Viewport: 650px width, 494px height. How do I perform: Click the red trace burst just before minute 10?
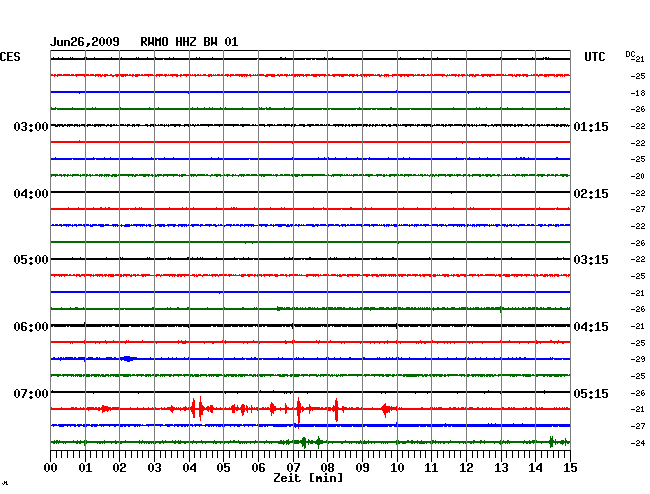(x=386, y=409)
